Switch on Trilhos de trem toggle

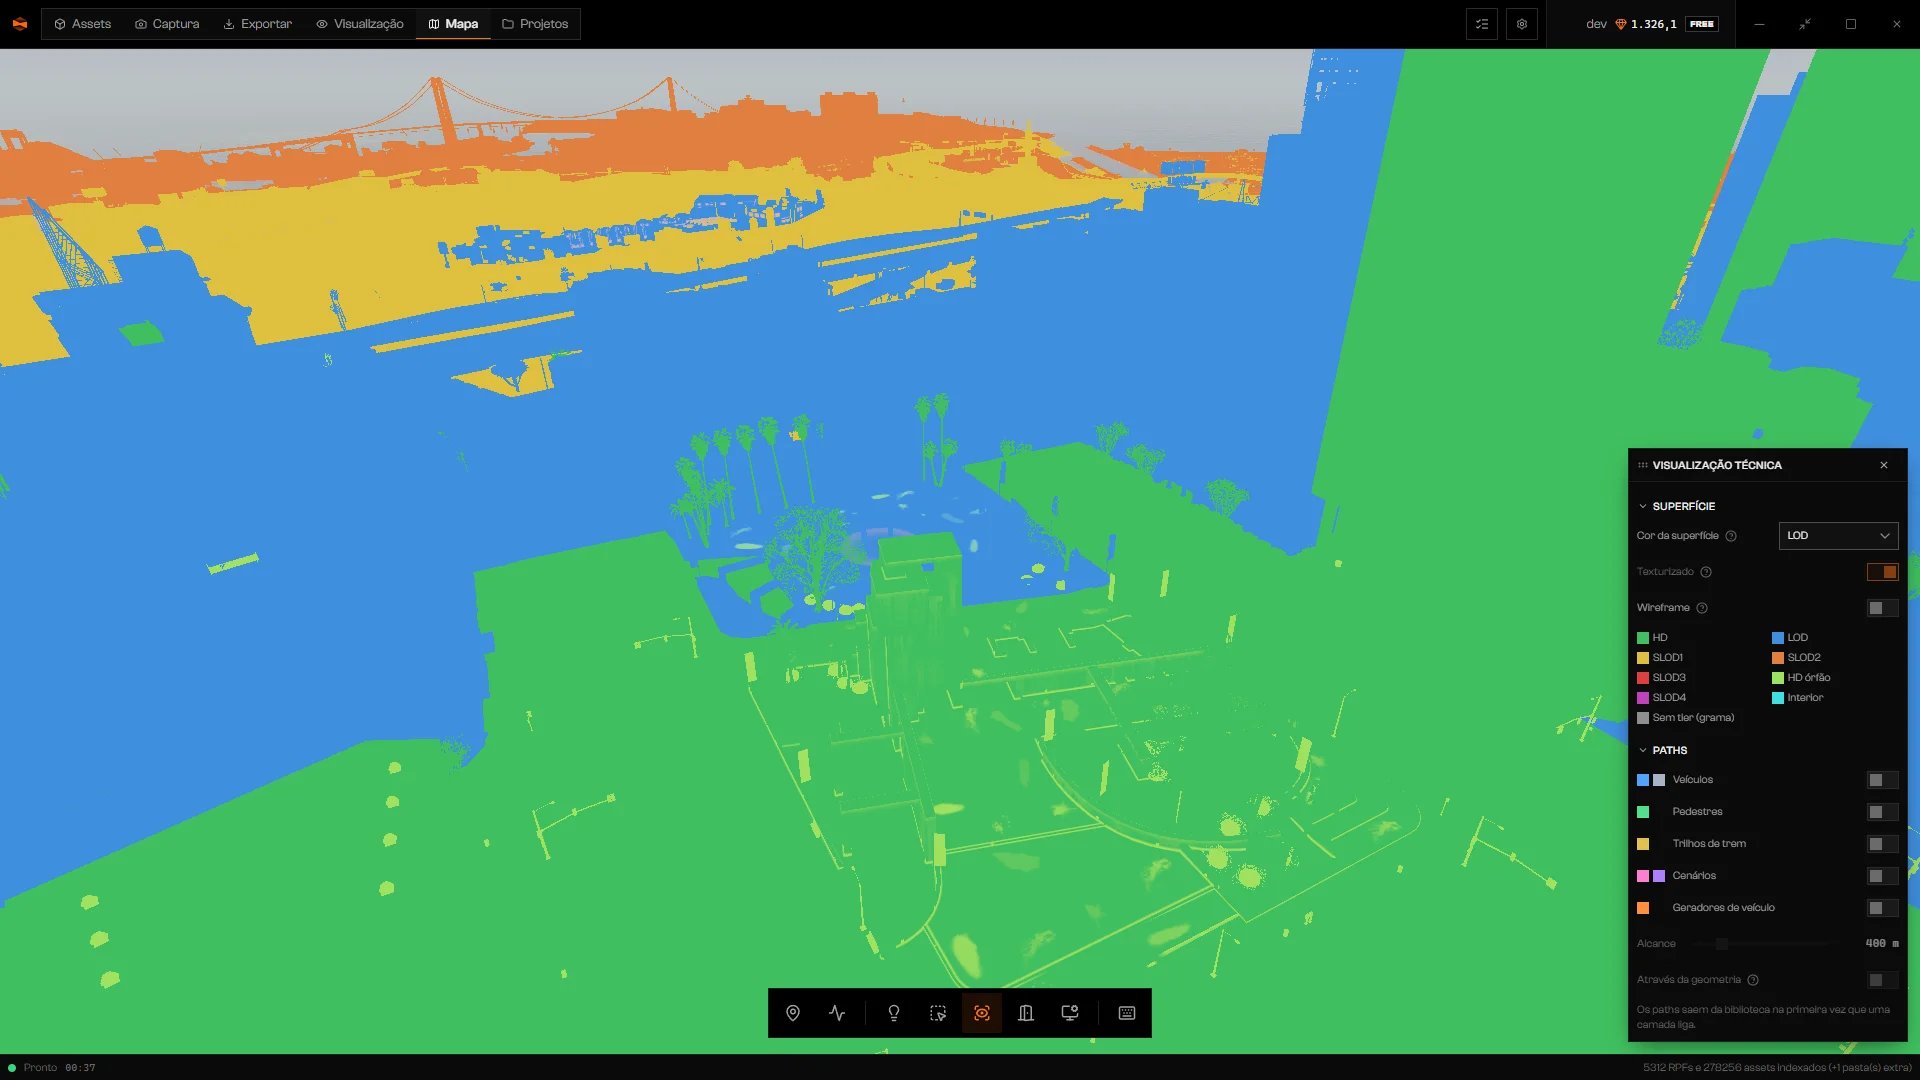1882,844
